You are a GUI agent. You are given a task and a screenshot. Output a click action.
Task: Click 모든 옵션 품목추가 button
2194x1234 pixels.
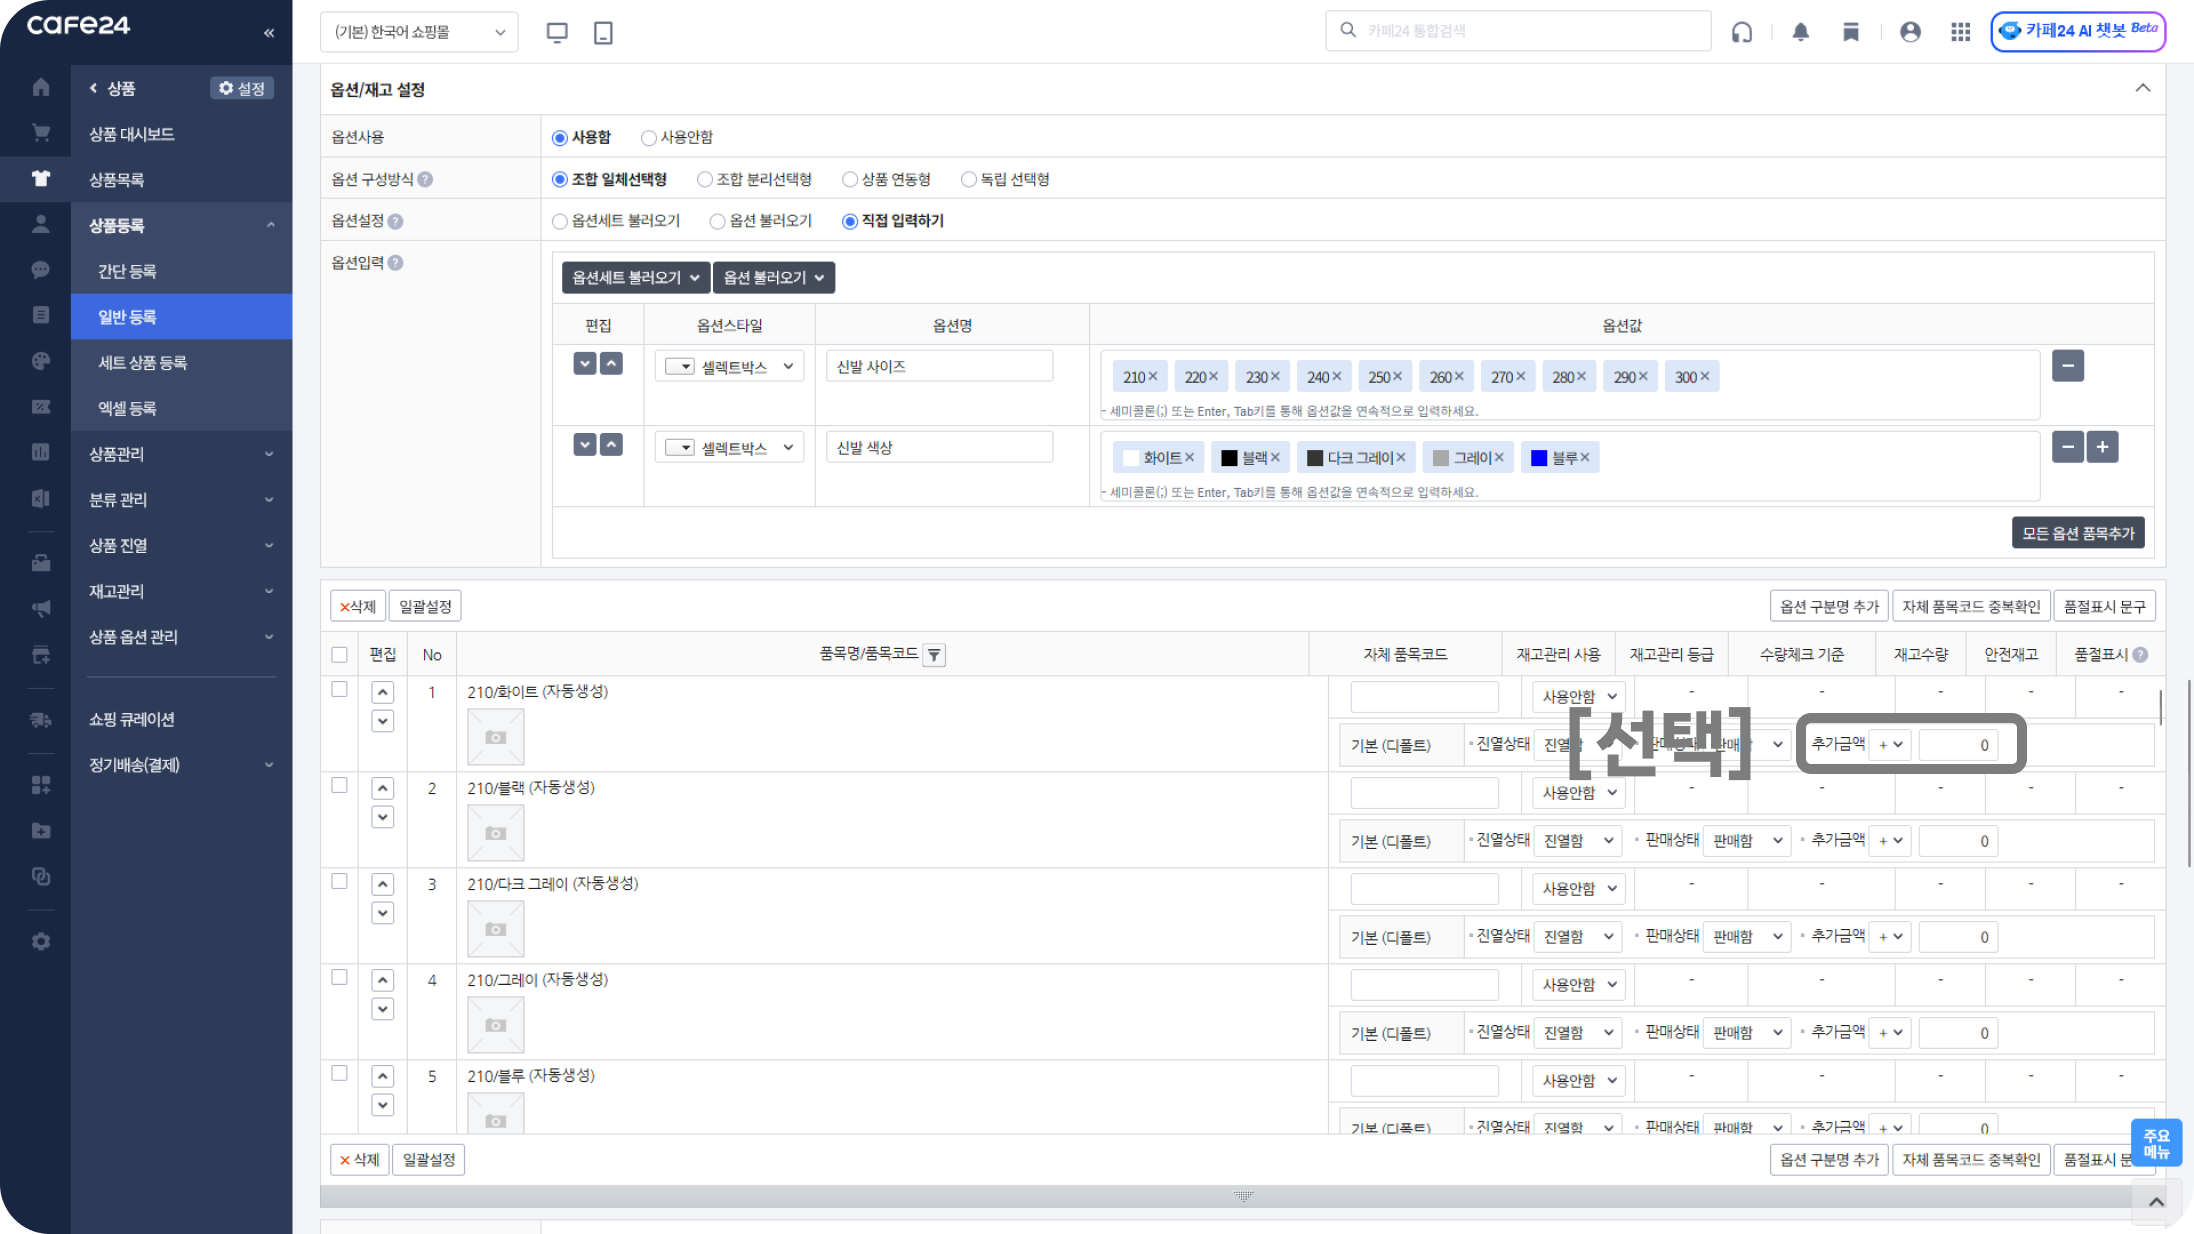click(x=2077, y=533)
